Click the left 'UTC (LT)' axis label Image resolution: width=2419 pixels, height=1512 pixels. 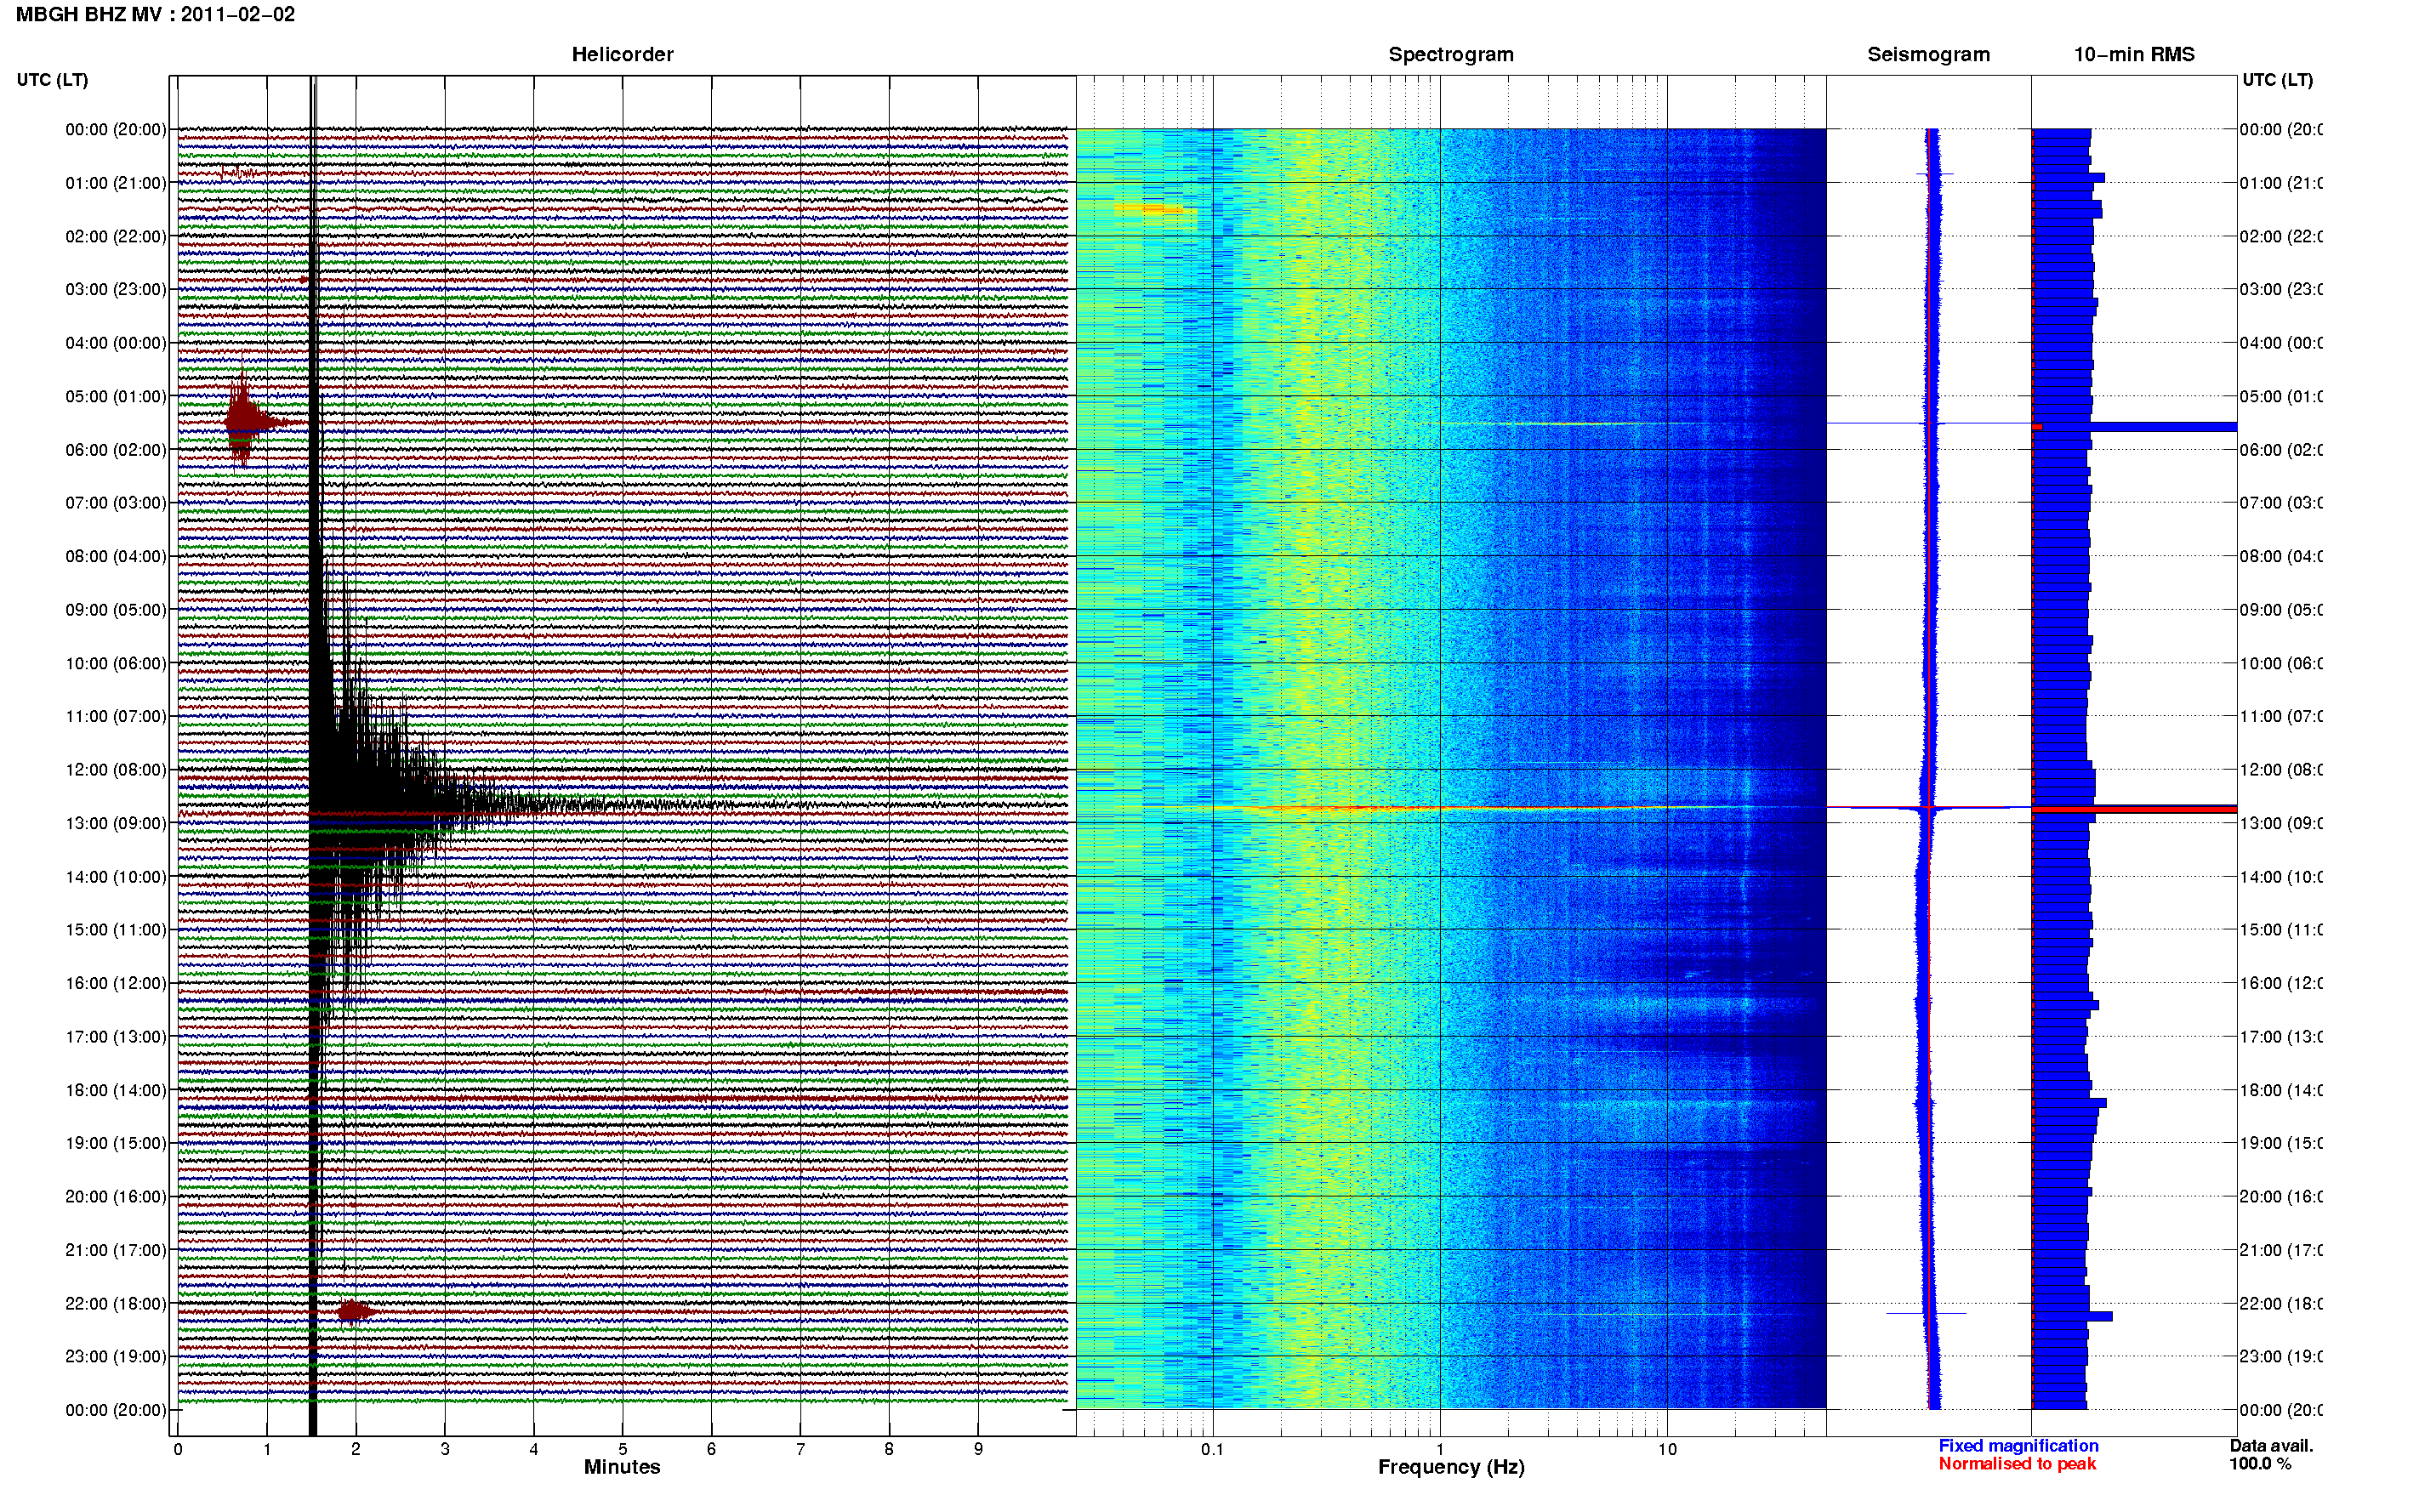(x=52, y=80)
